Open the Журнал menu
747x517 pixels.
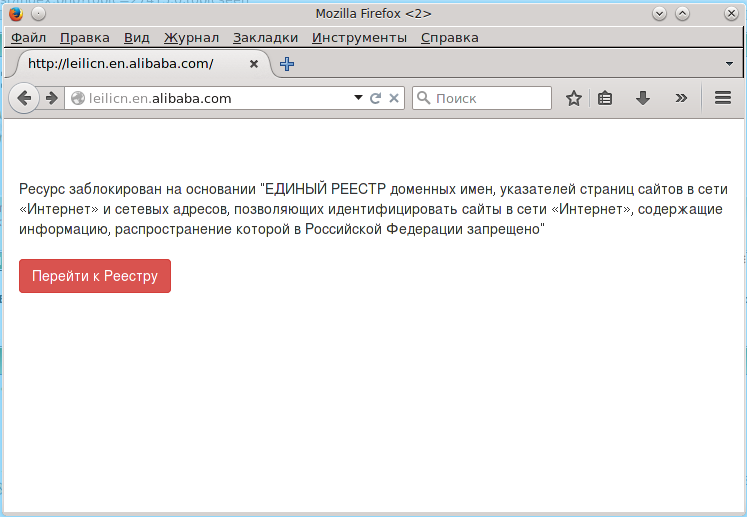pos(192,38)
